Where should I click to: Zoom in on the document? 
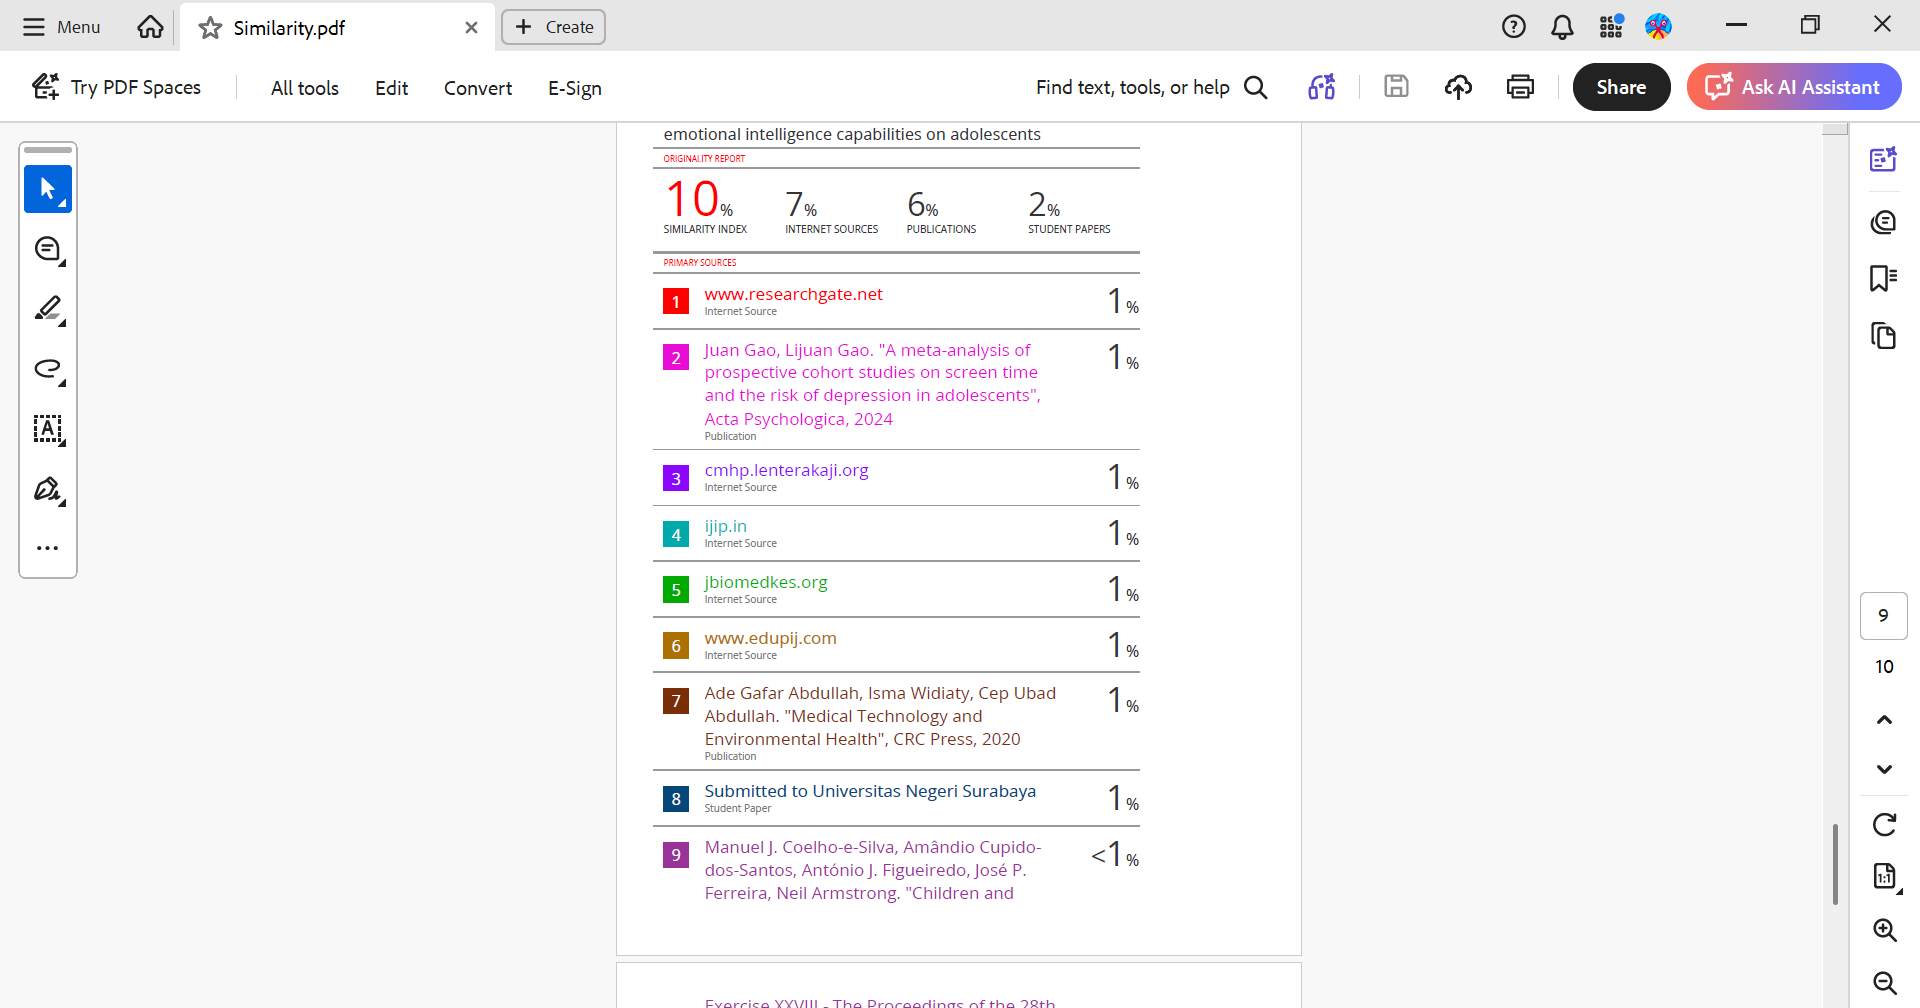(1884, 930)
